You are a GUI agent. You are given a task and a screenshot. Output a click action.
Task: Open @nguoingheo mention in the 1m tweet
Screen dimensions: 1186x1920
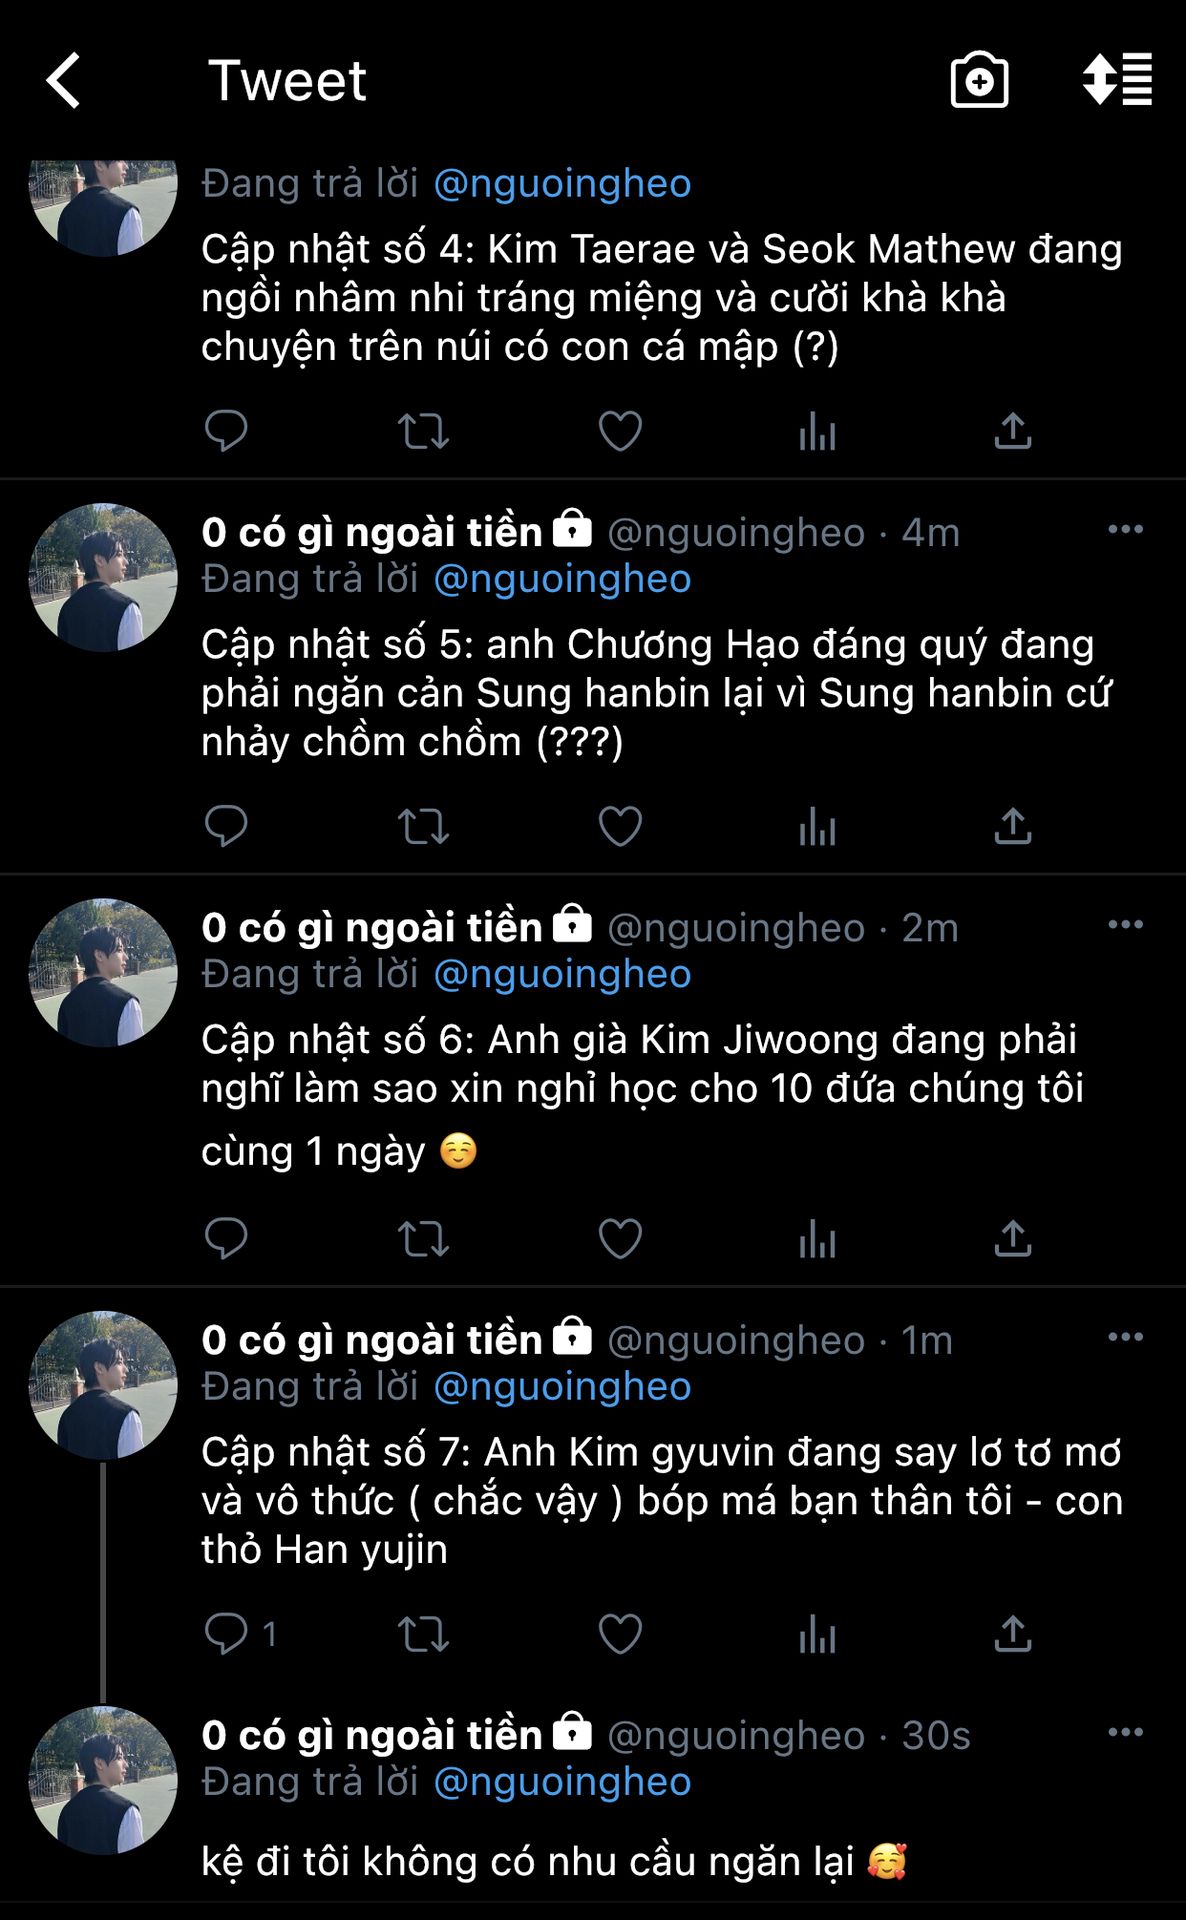[562, 1386]
